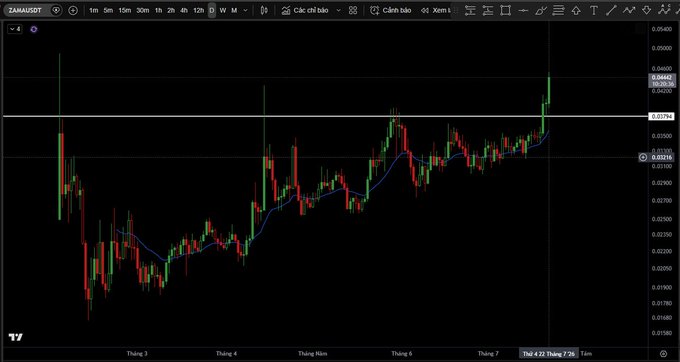Select the trend line tool
The image size is (680, 362).
pos(611,10)
